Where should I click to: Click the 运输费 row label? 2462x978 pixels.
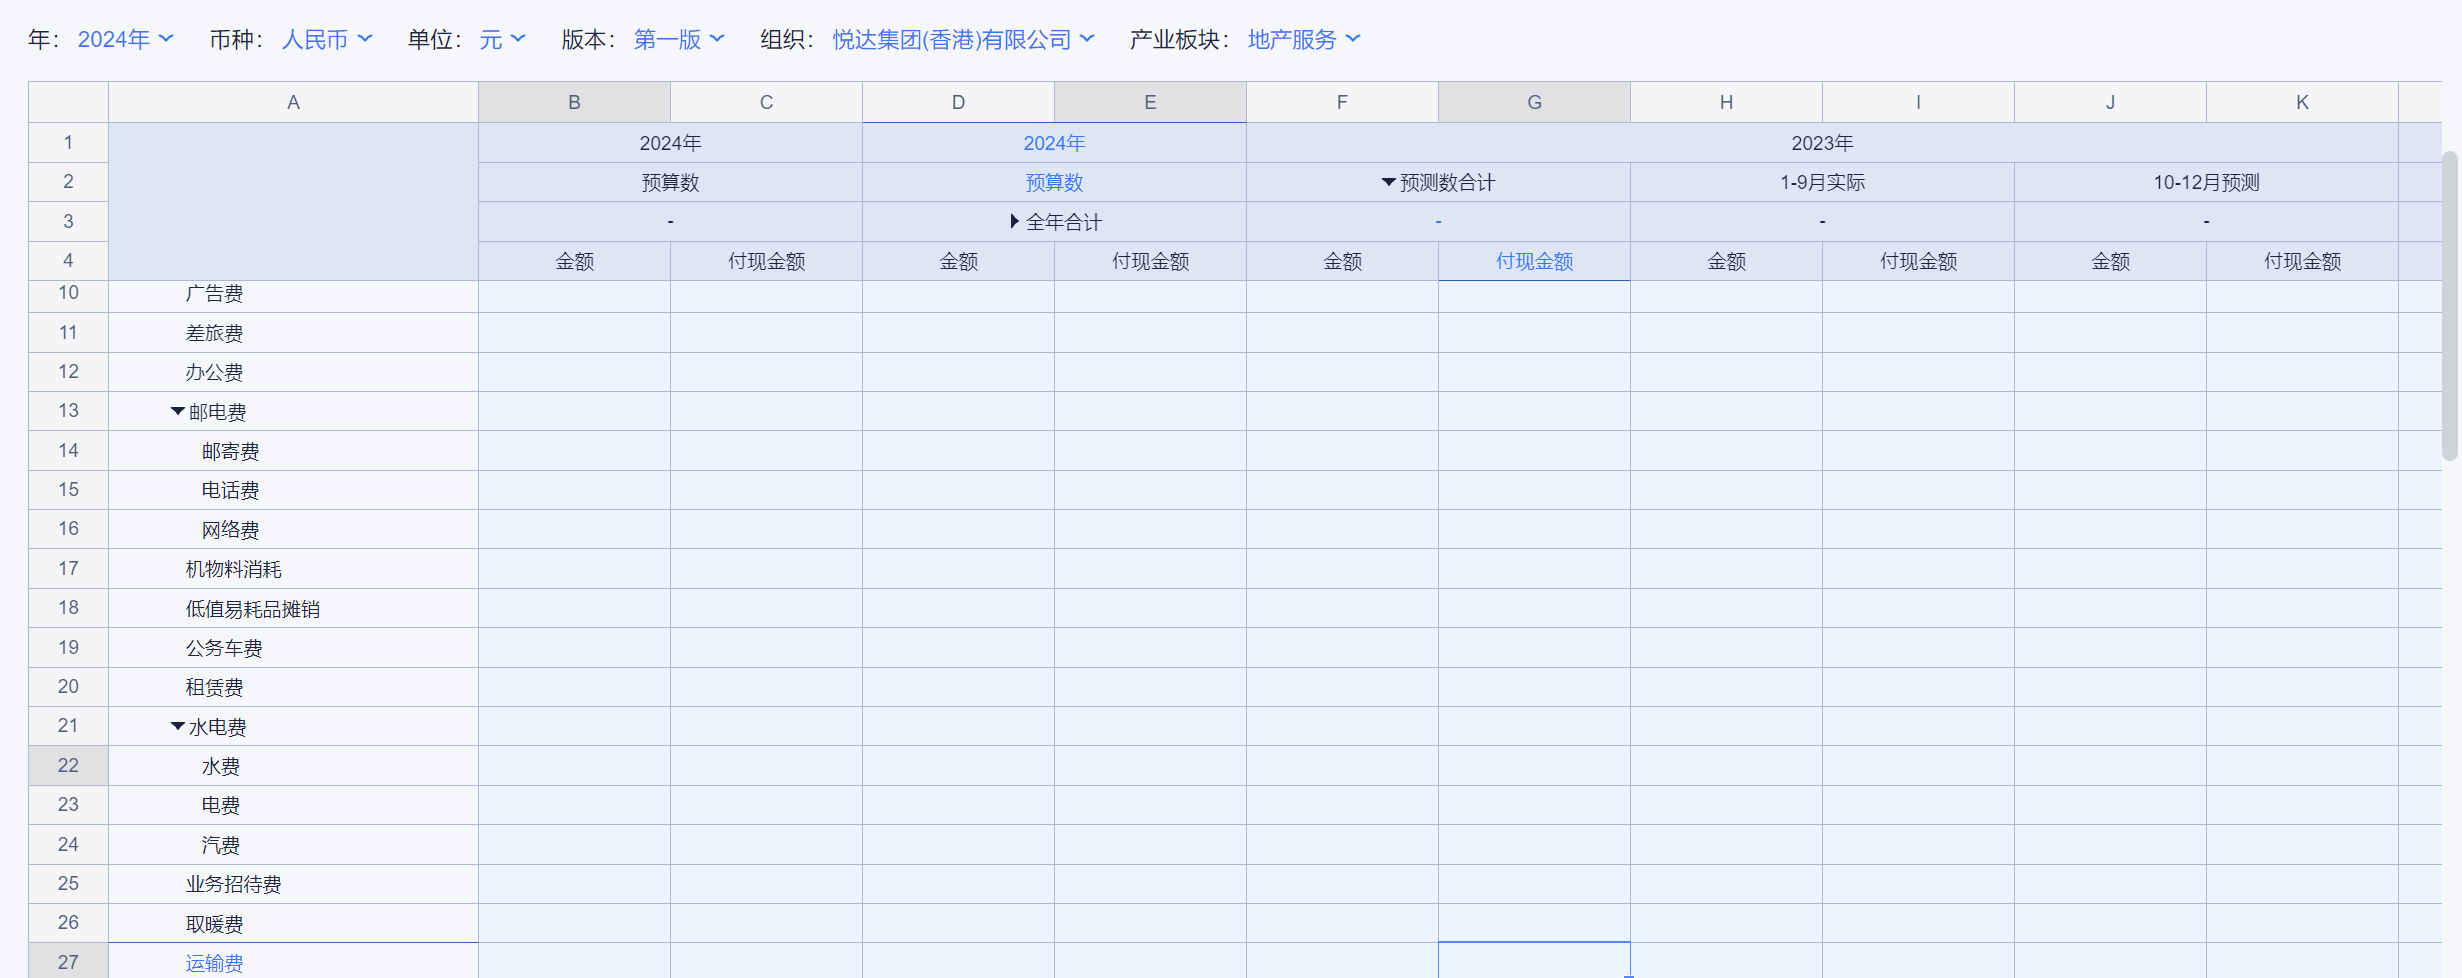(x=214, y=962)
